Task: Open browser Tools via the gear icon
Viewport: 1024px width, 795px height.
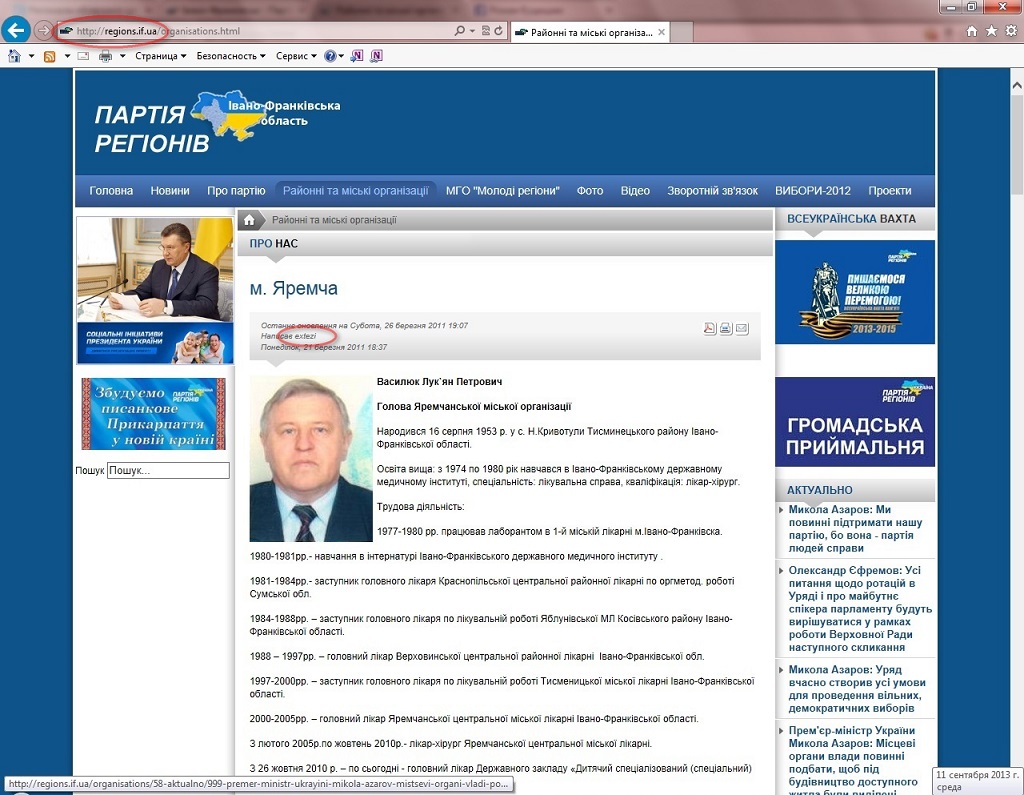Action: point(1011,31)
